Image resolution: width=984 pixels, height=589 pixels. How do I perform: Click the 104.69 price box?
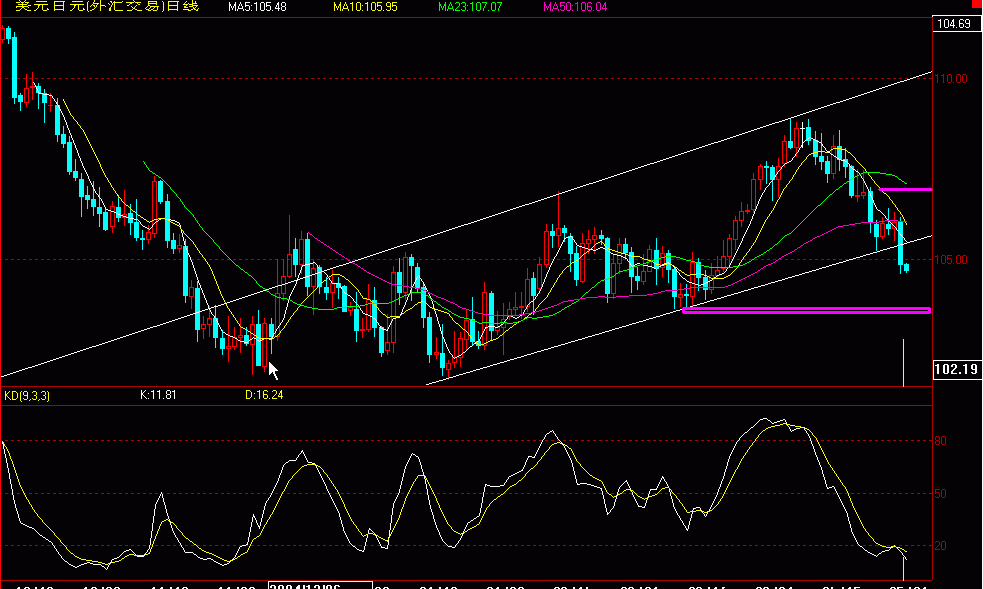[956, 24]
